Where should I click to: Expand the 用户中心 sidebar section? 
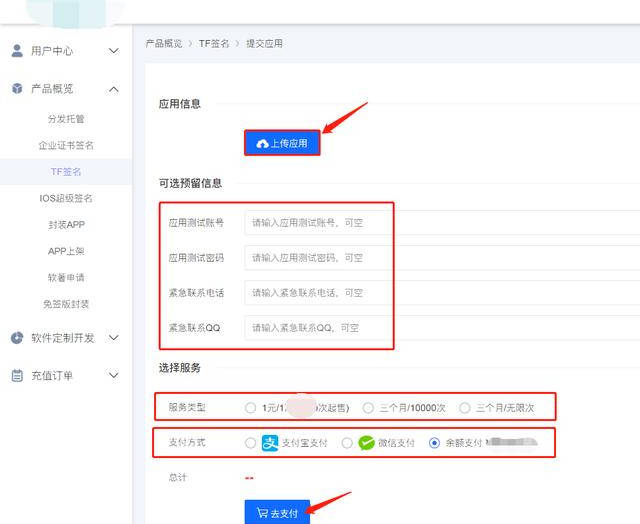point(114,50)
